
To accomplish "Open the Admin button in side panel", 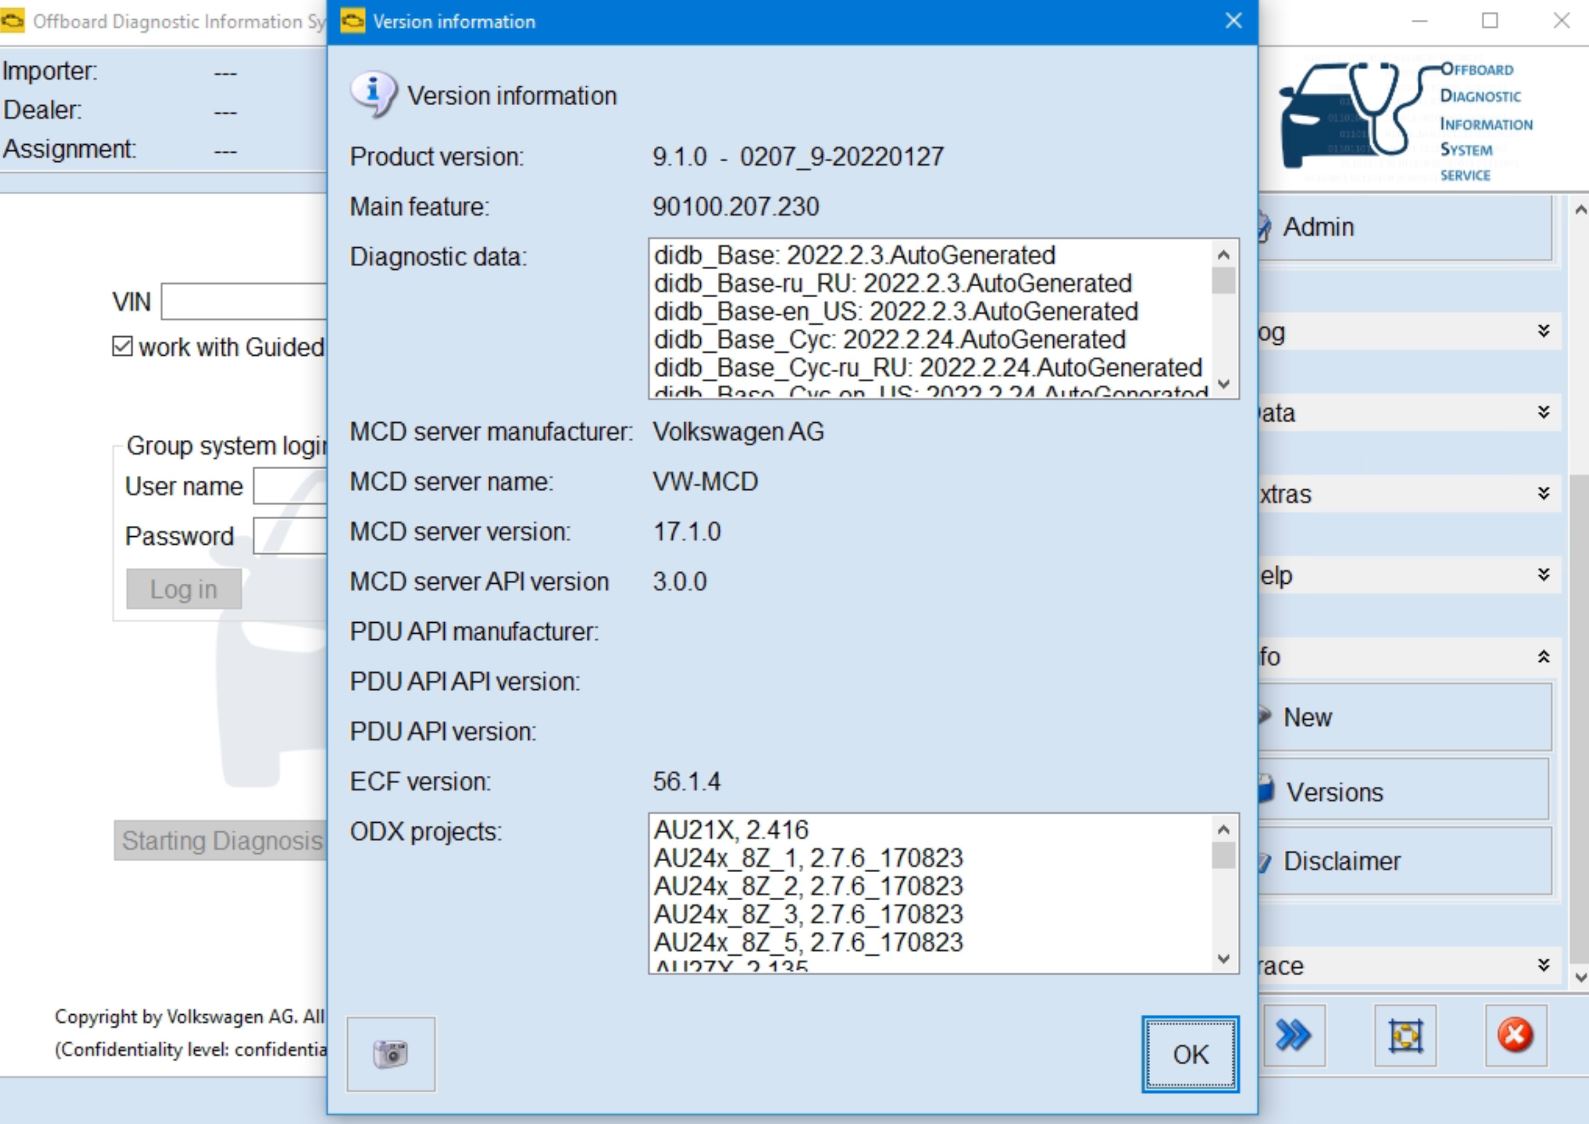I will 1404,228.
